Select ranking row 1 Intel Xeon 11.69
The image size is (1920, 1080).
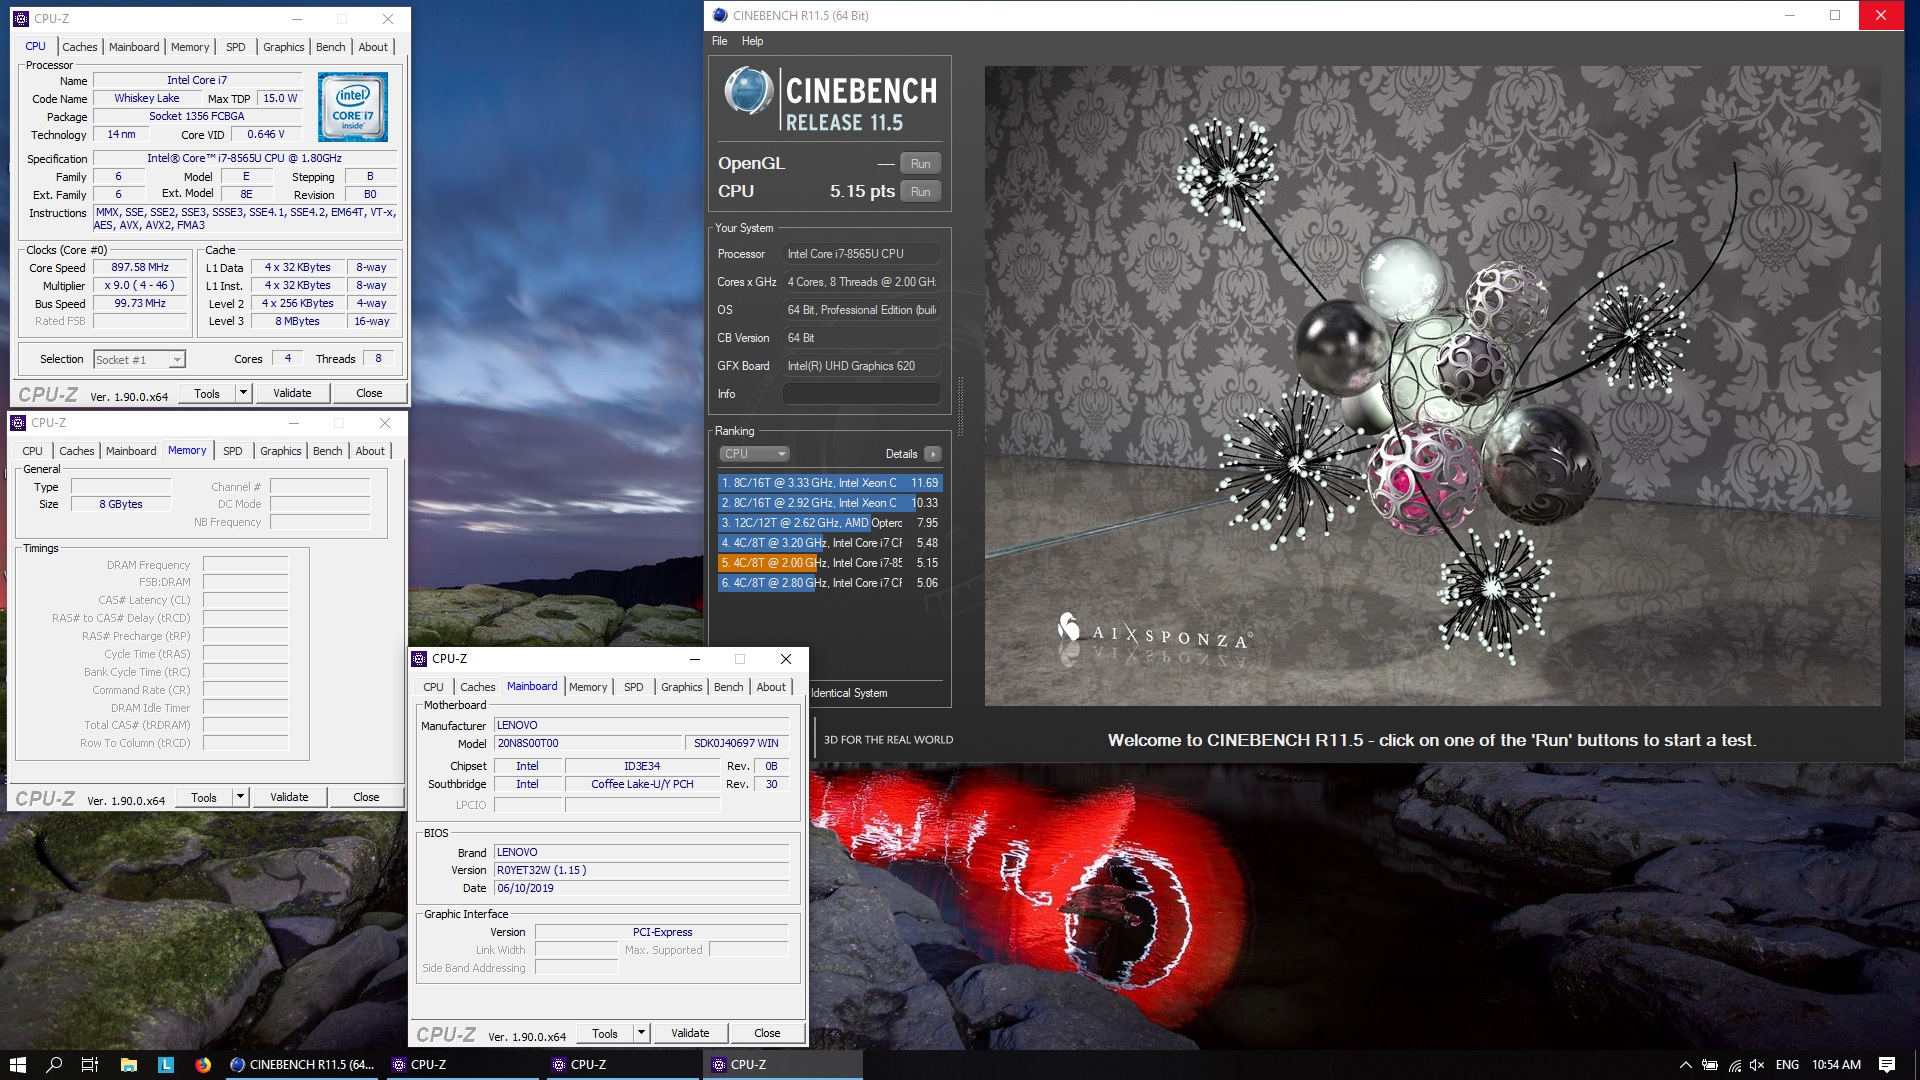coord(830,483)
